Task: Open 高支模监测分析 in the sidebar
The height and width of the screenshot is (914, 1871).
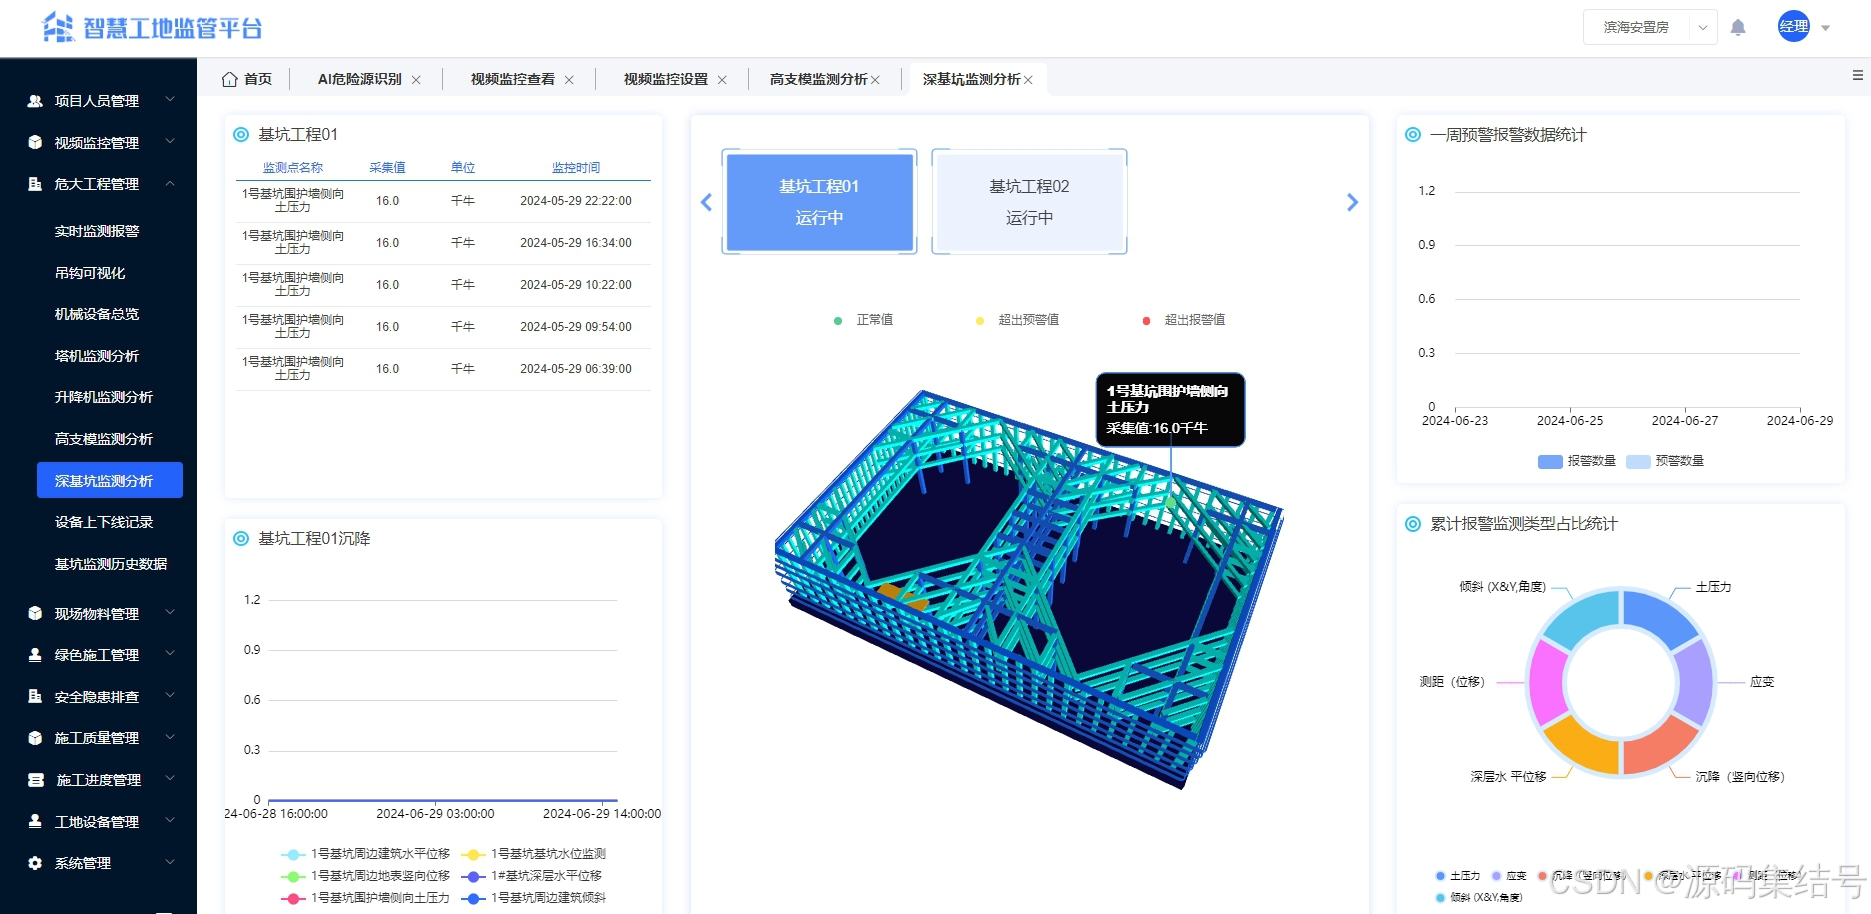Action: pyautogui.click(x=104, y=439)
